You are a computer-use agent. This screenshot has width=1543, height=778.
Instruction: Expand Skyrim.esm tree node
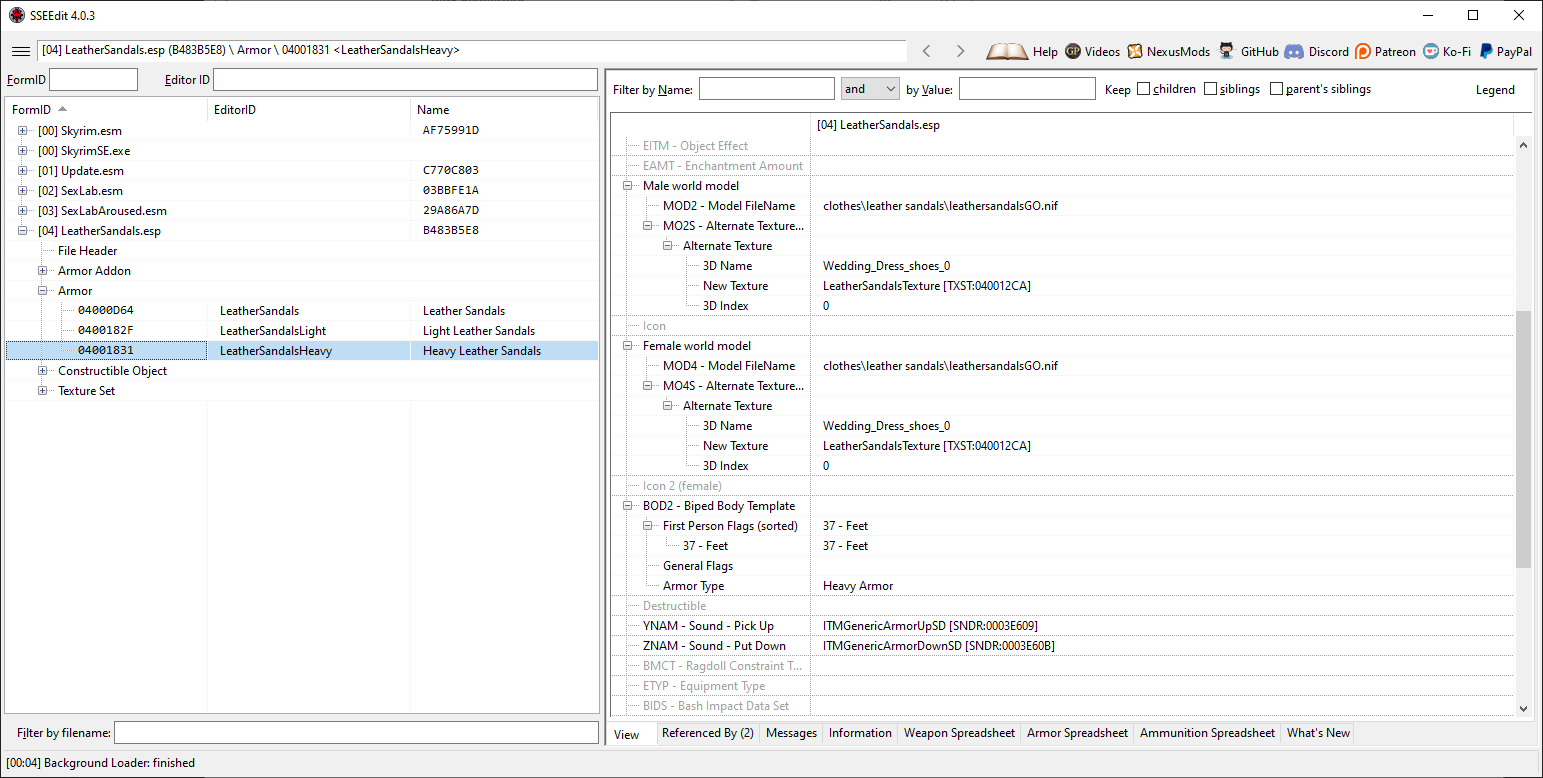(x=23, y=131)
